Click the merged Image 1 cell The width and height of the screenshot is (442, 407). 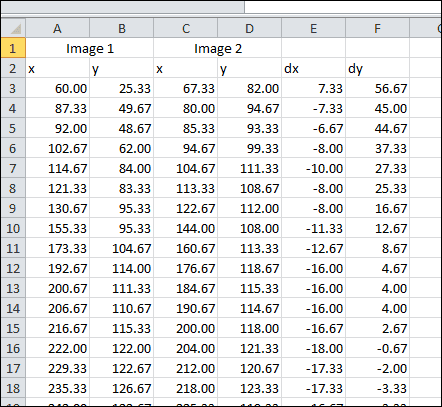(90, 48)
